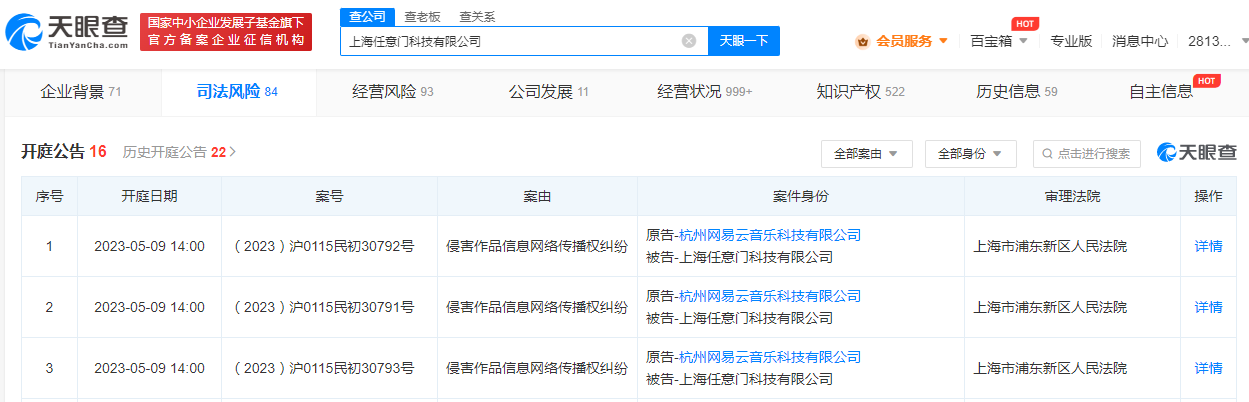This screenshot has height=402, width=1249.
Task: Click the 会员服务 crown icon
Action: pos(862,41)
